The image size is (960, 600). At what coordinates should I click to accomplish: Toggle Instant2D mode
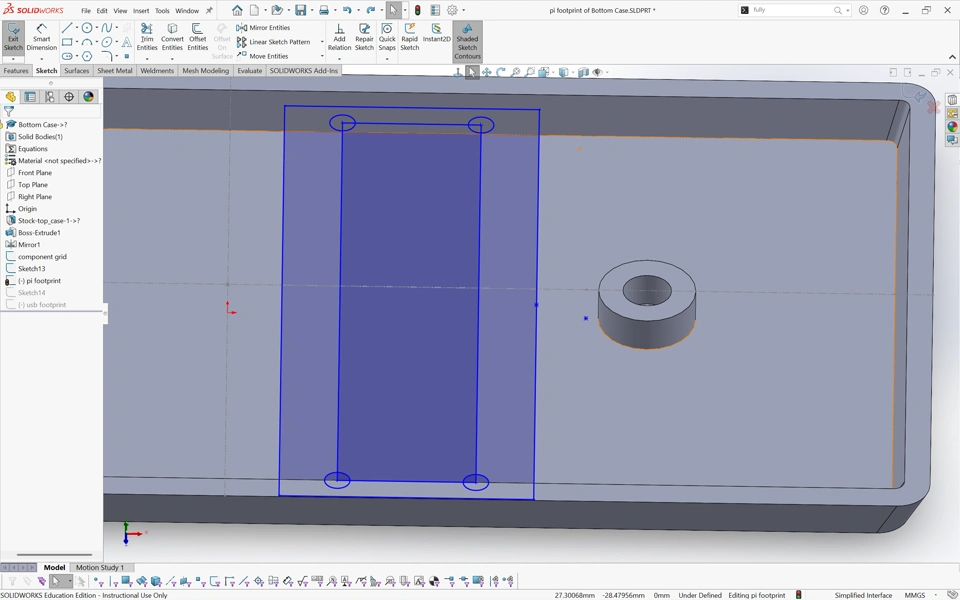click(x=436, y=34)
